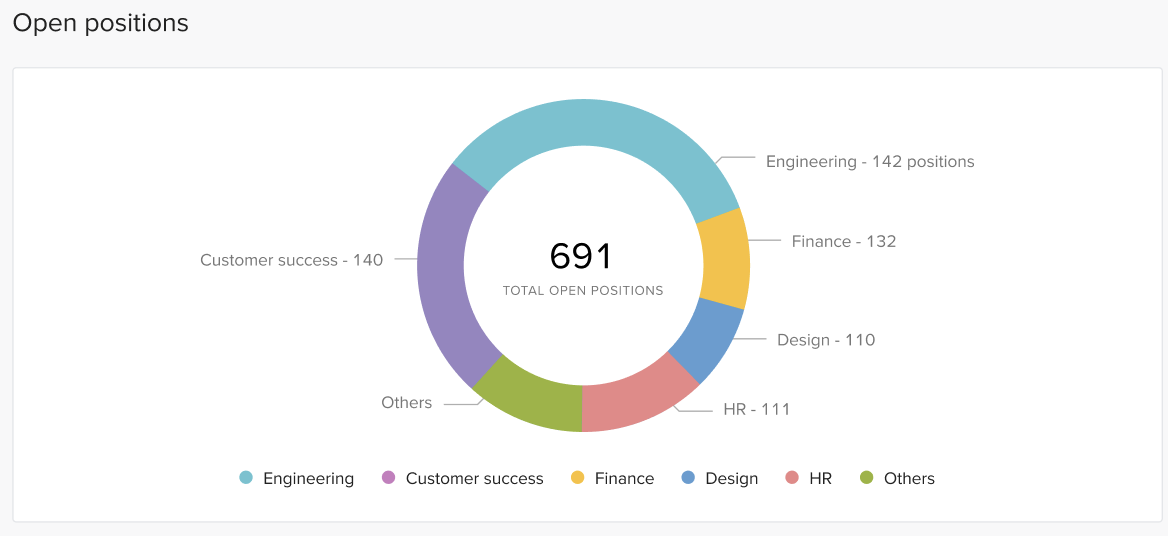Toggle the Engineering legend item
The width and height of the screenshot is (1168, 536).
(x=297, y=478)
